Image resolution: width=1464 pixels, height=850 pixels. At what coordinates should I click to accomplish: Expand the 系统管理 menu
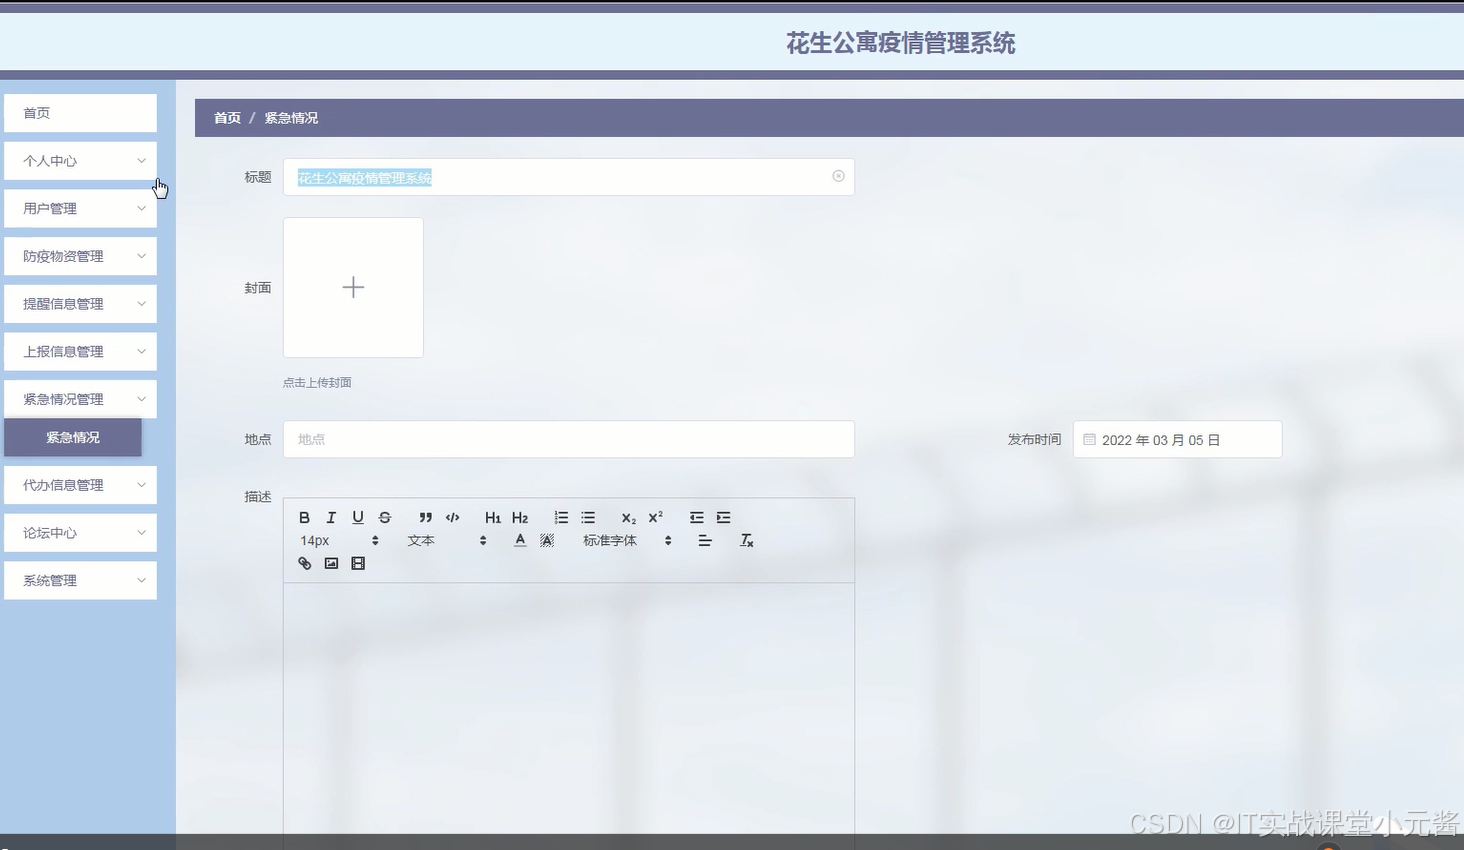coord(80,580)
